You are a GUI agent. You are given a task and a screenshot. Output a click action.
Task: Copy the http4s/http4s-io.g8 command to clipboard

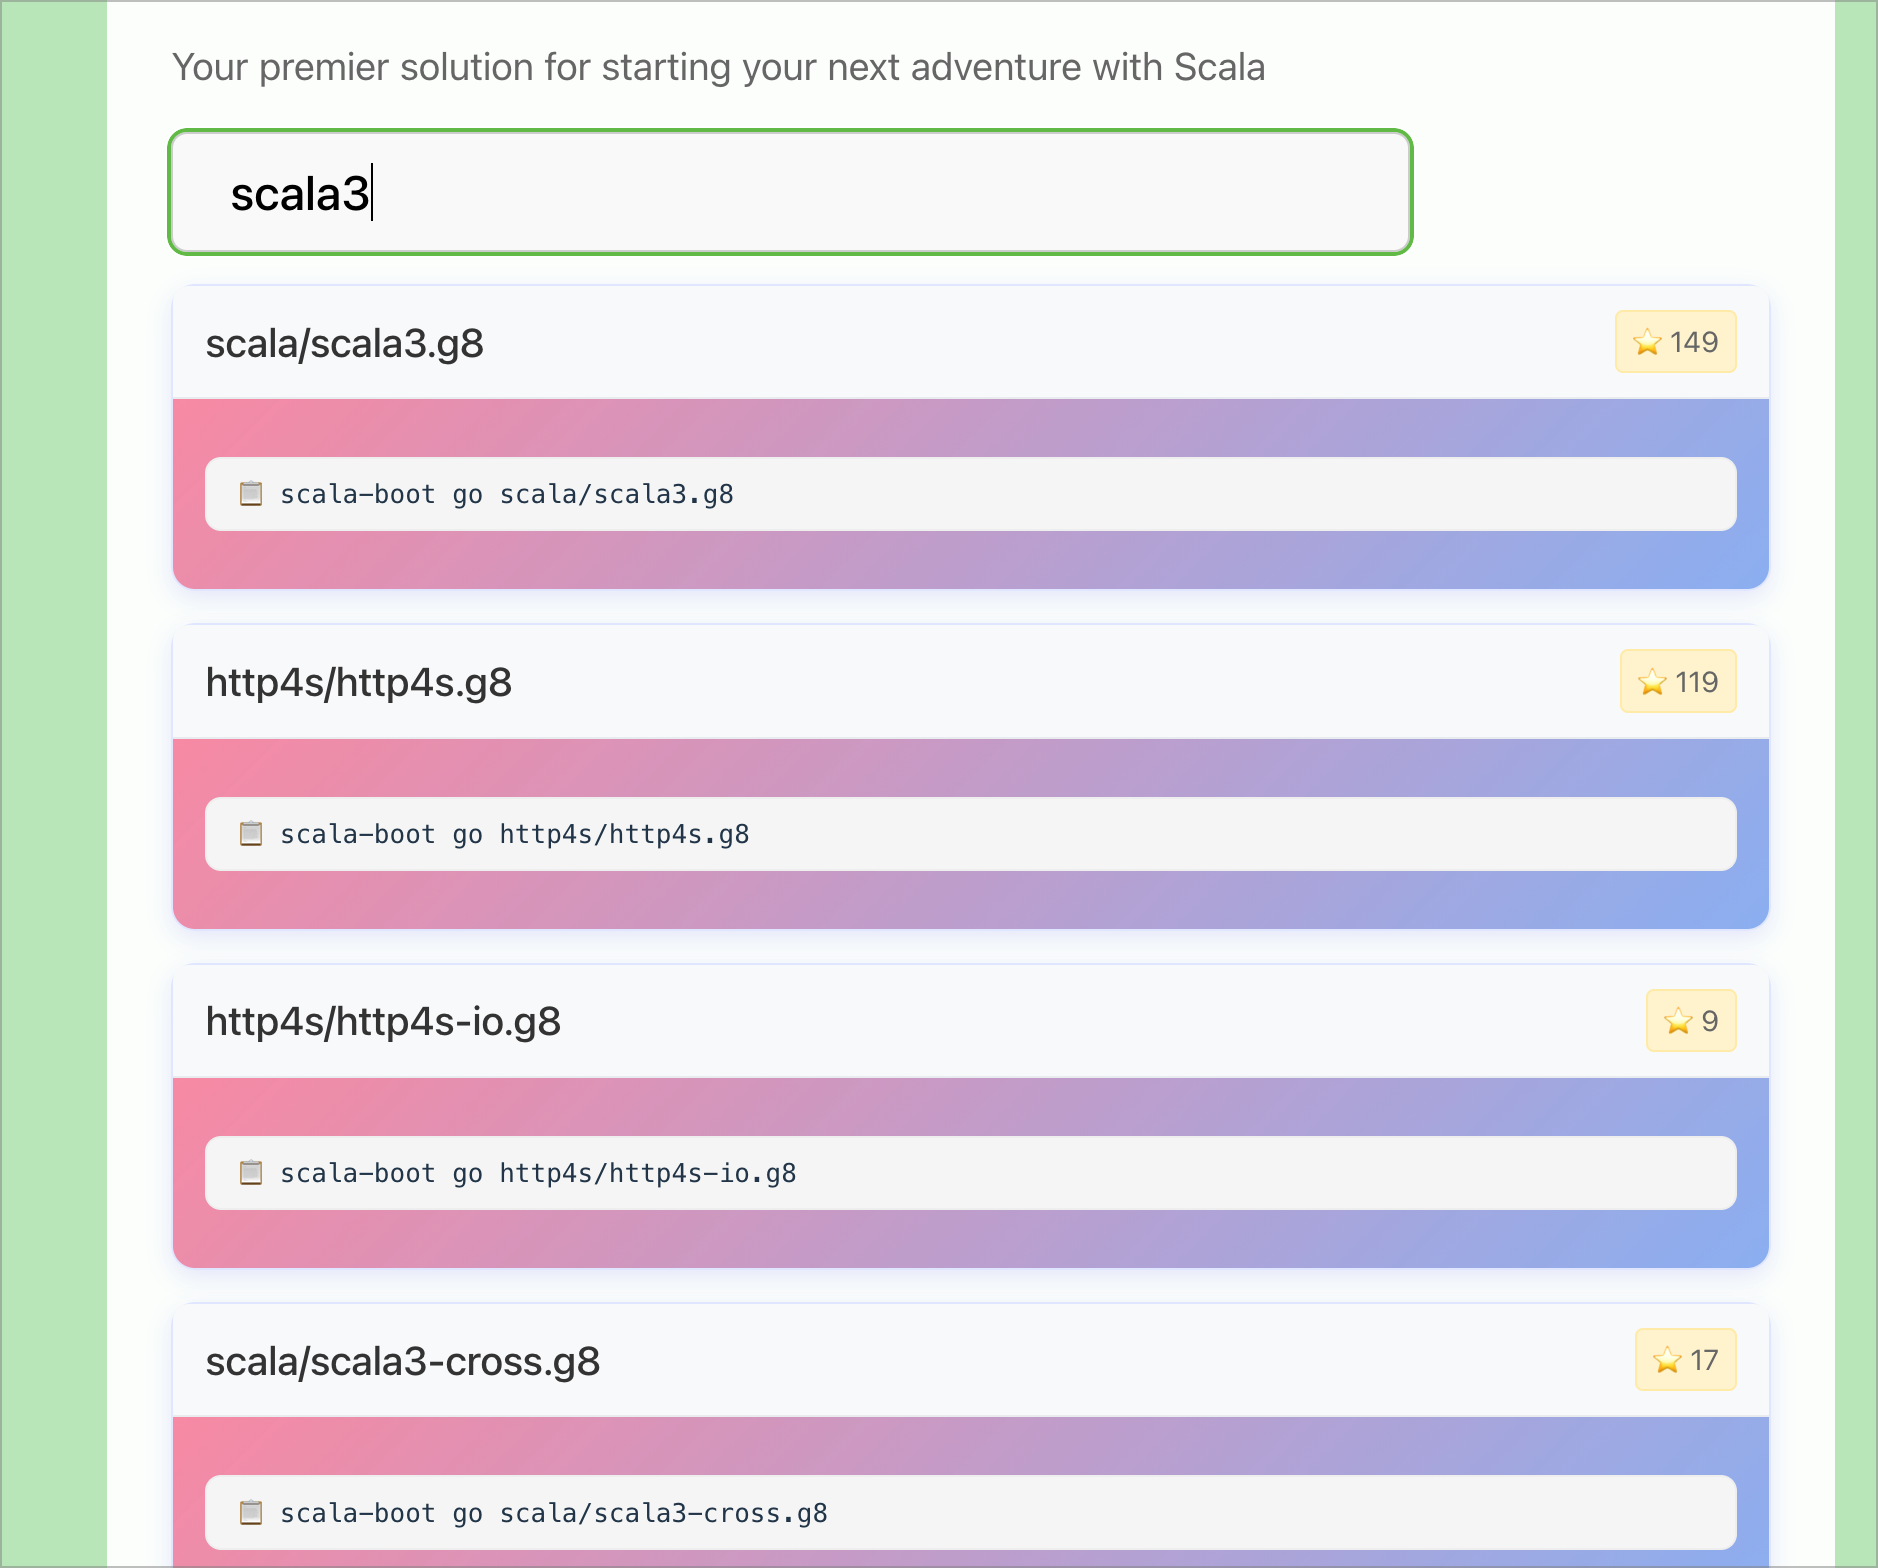[x=251, y=1172]
